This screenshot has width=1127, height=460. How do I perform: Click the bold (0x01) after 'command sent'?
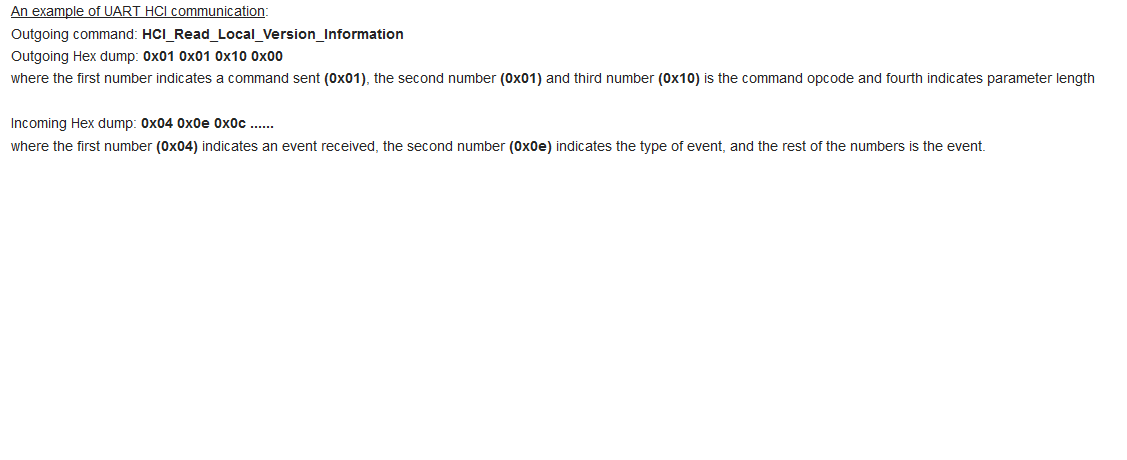coord(346,78)
